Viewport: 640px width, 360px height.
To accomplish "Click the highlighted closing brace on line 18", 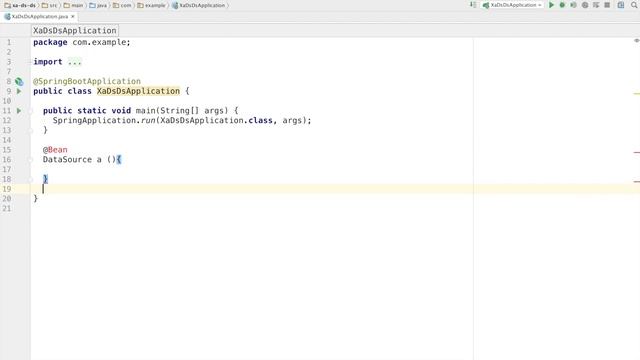I will (x=45, y=179).
